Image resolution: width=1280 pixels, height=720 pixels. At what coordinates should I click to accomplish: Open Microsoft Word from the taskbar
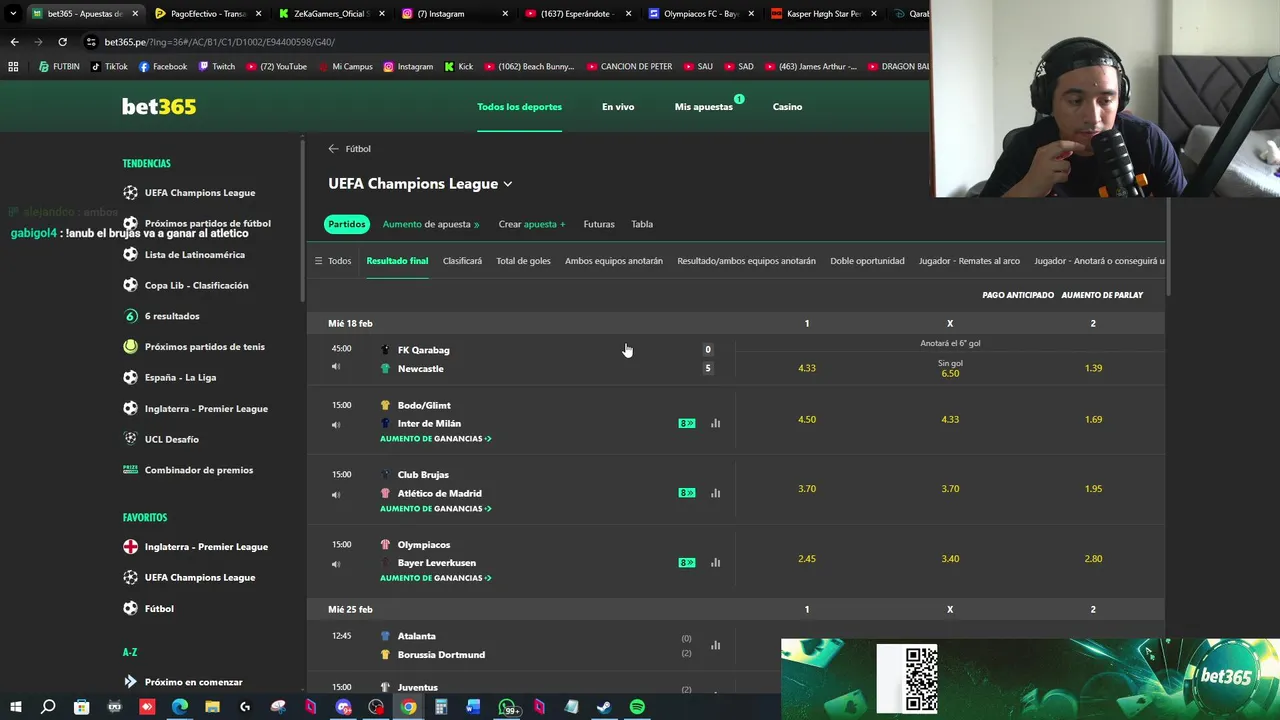pos(473,707)
